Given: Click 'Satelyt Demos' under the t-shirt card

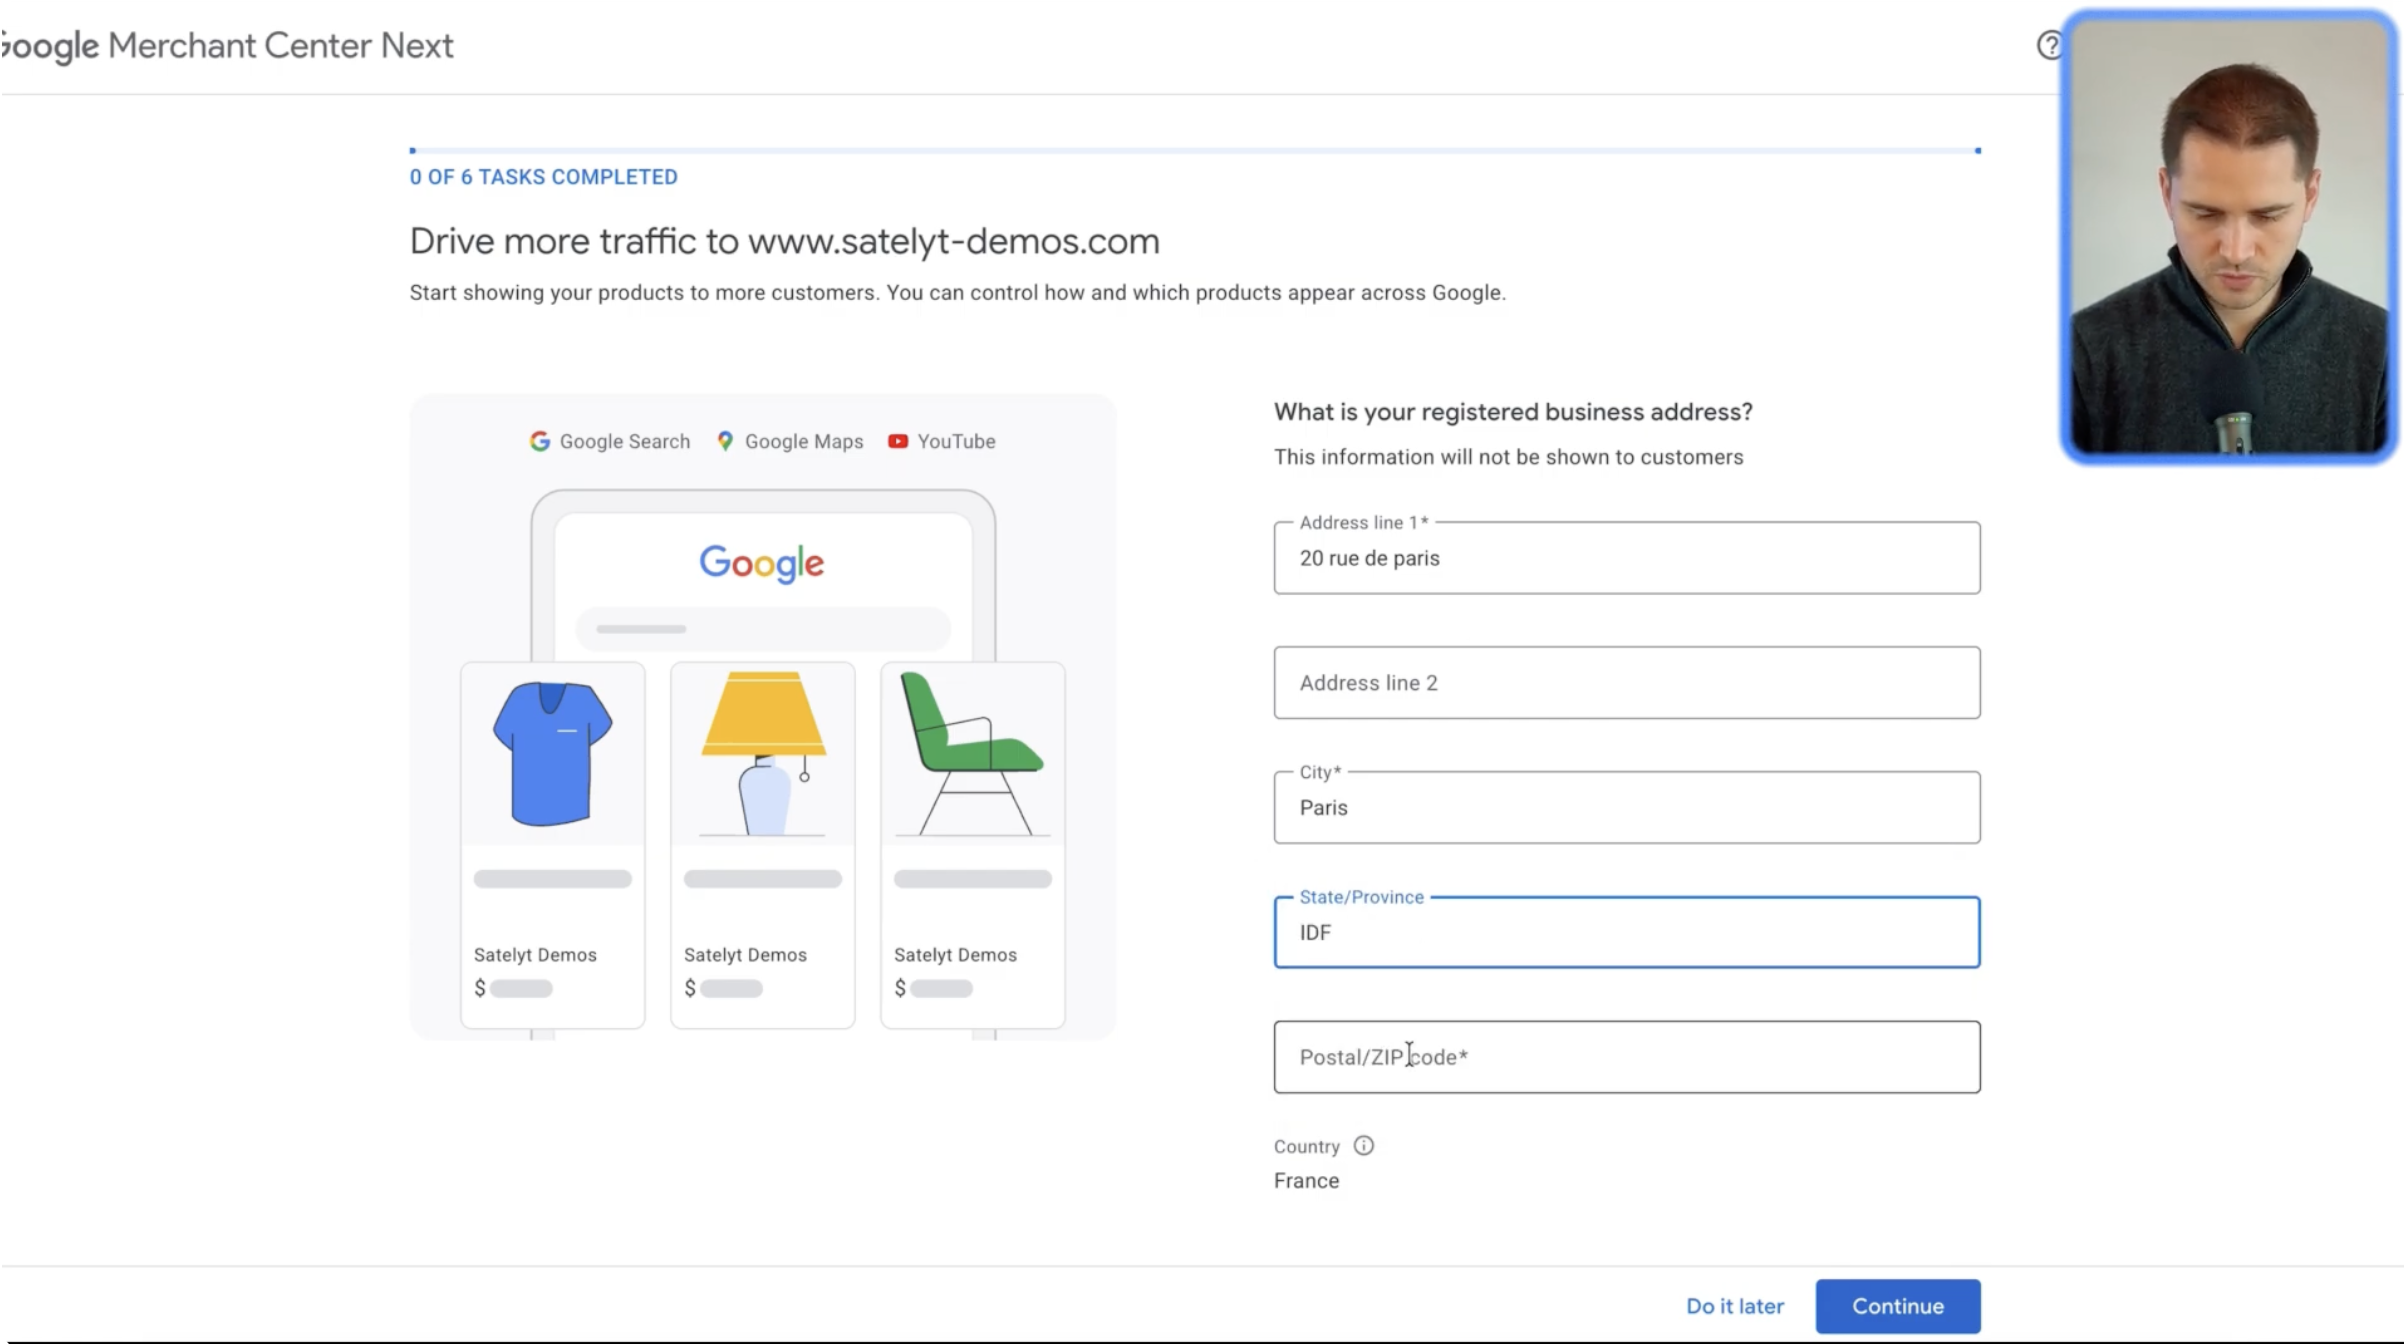Looking at the screenshot, I should point(535,955).
